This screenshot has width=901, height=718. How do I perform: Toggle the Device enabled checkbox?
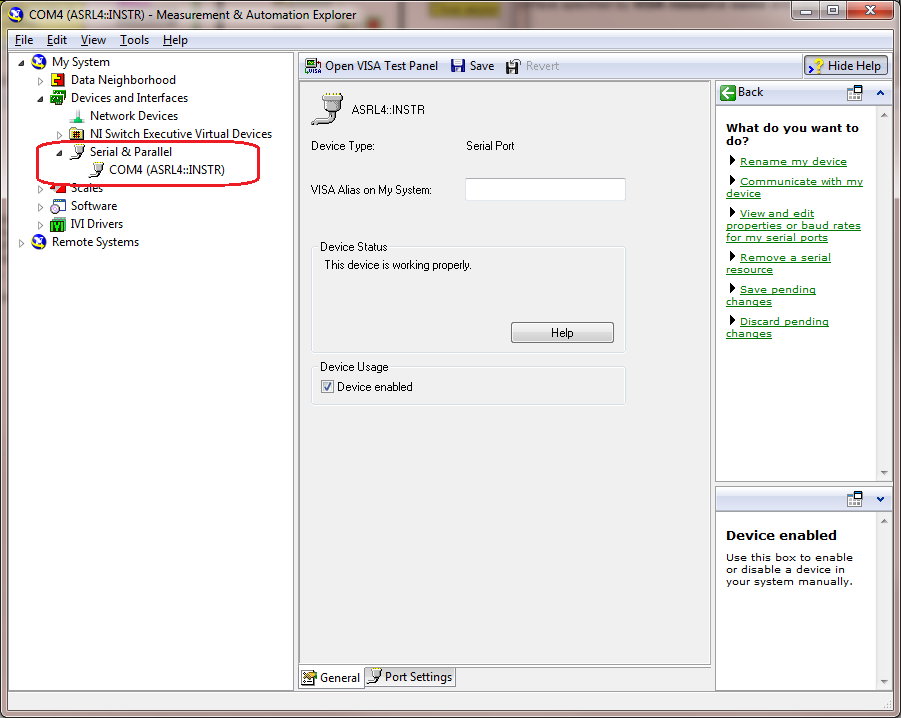click(328, 387)
